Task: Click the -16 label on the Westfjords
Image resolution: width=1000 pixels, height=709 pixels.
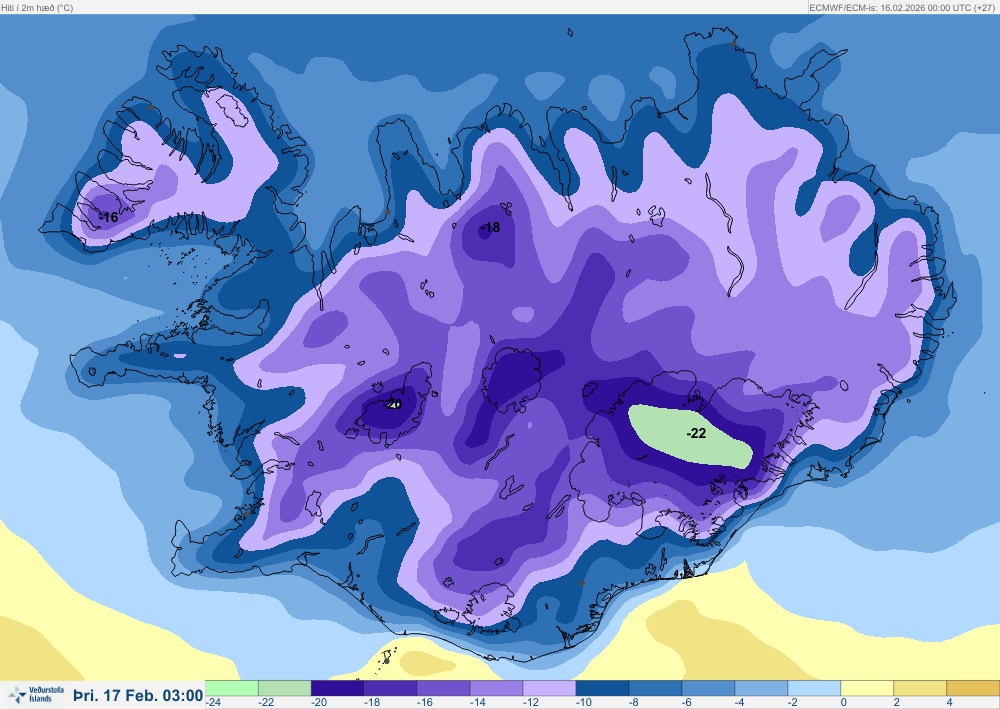Action: pos(109,217)
